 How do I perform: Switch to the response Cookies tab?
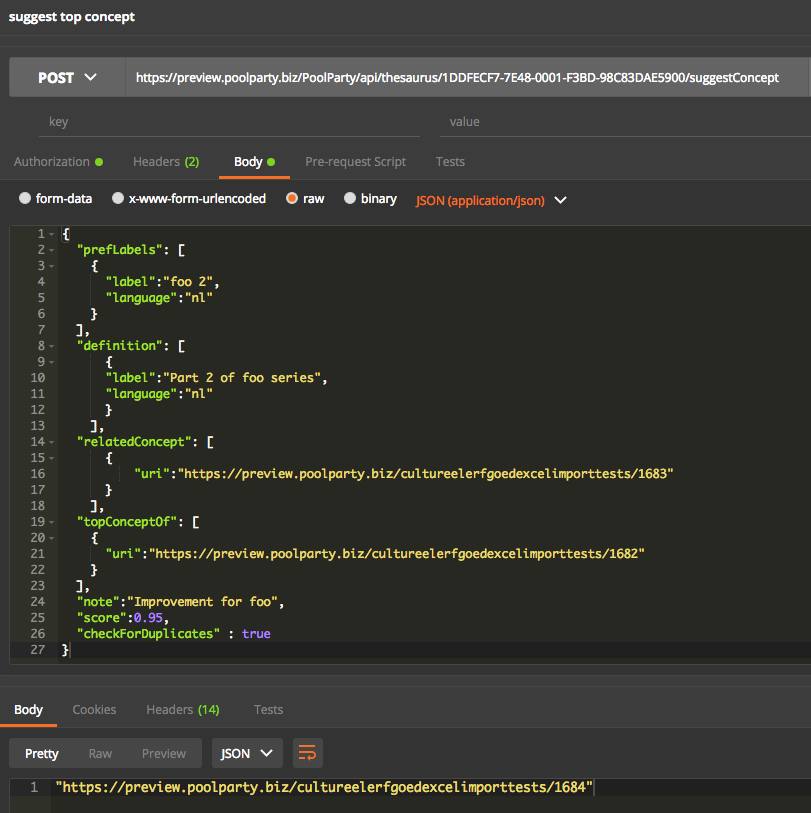pyautogui.click(x=94, y=710)
